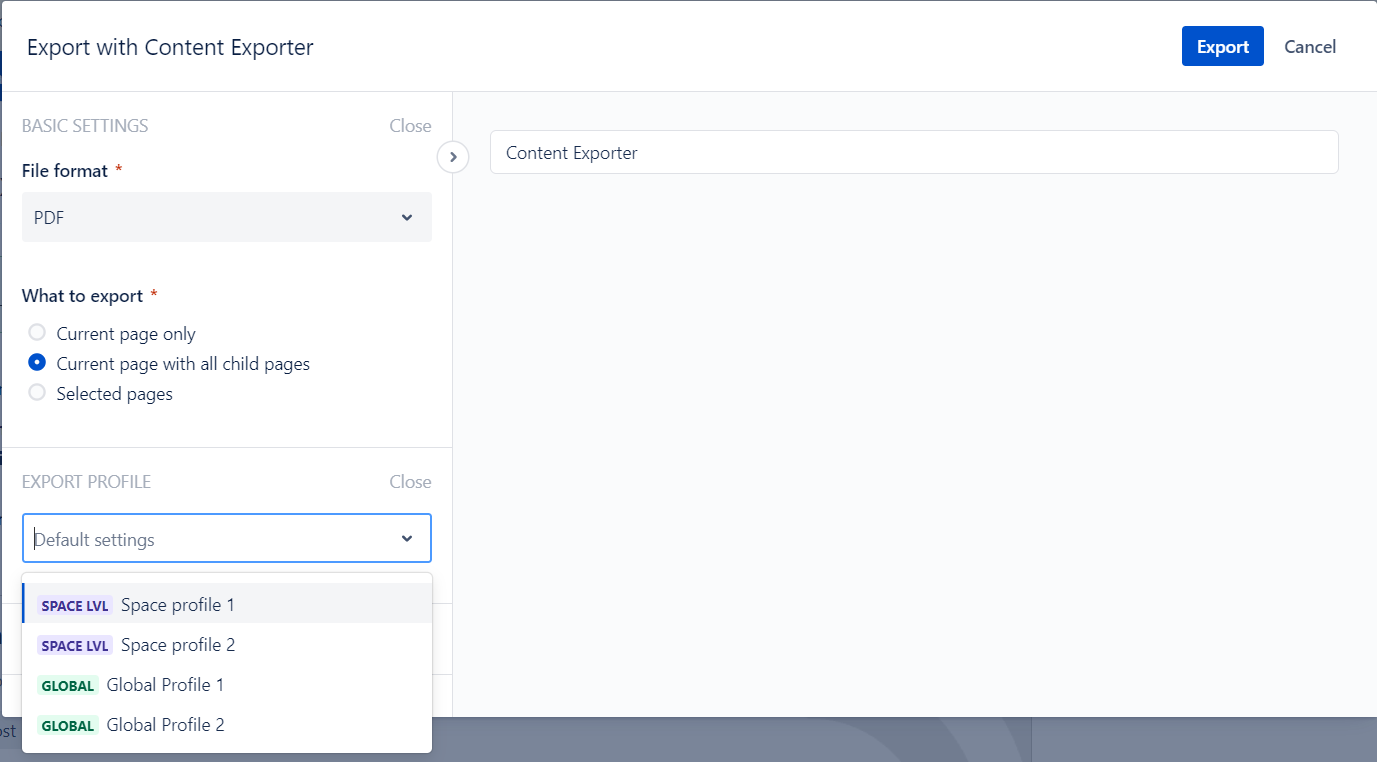Pick Global Profile 2 from the list
The image size is (1377, 762).
[165, 725]
